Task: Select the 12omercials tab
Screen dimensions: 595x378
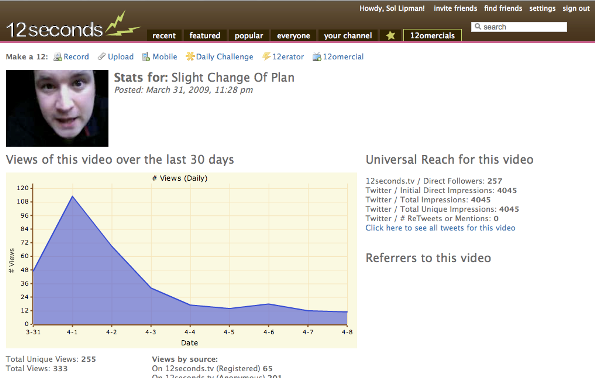Action: coord(432,35)
